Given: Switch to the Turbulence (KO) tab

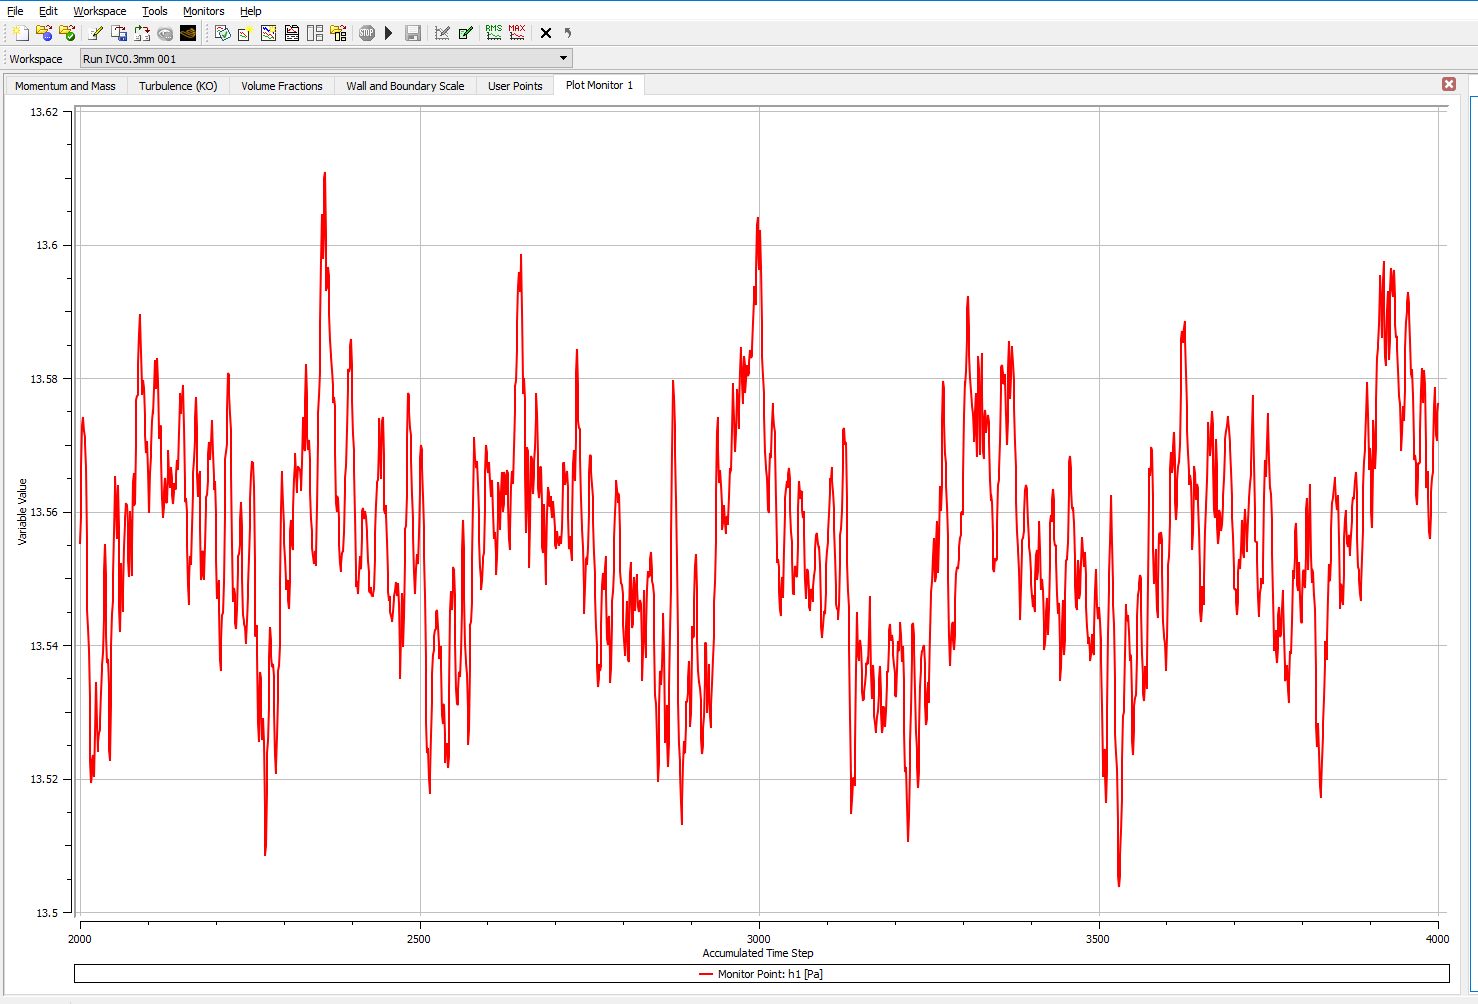Looking at the screenshot, I should pyautogui.click(x=178, y=86).
